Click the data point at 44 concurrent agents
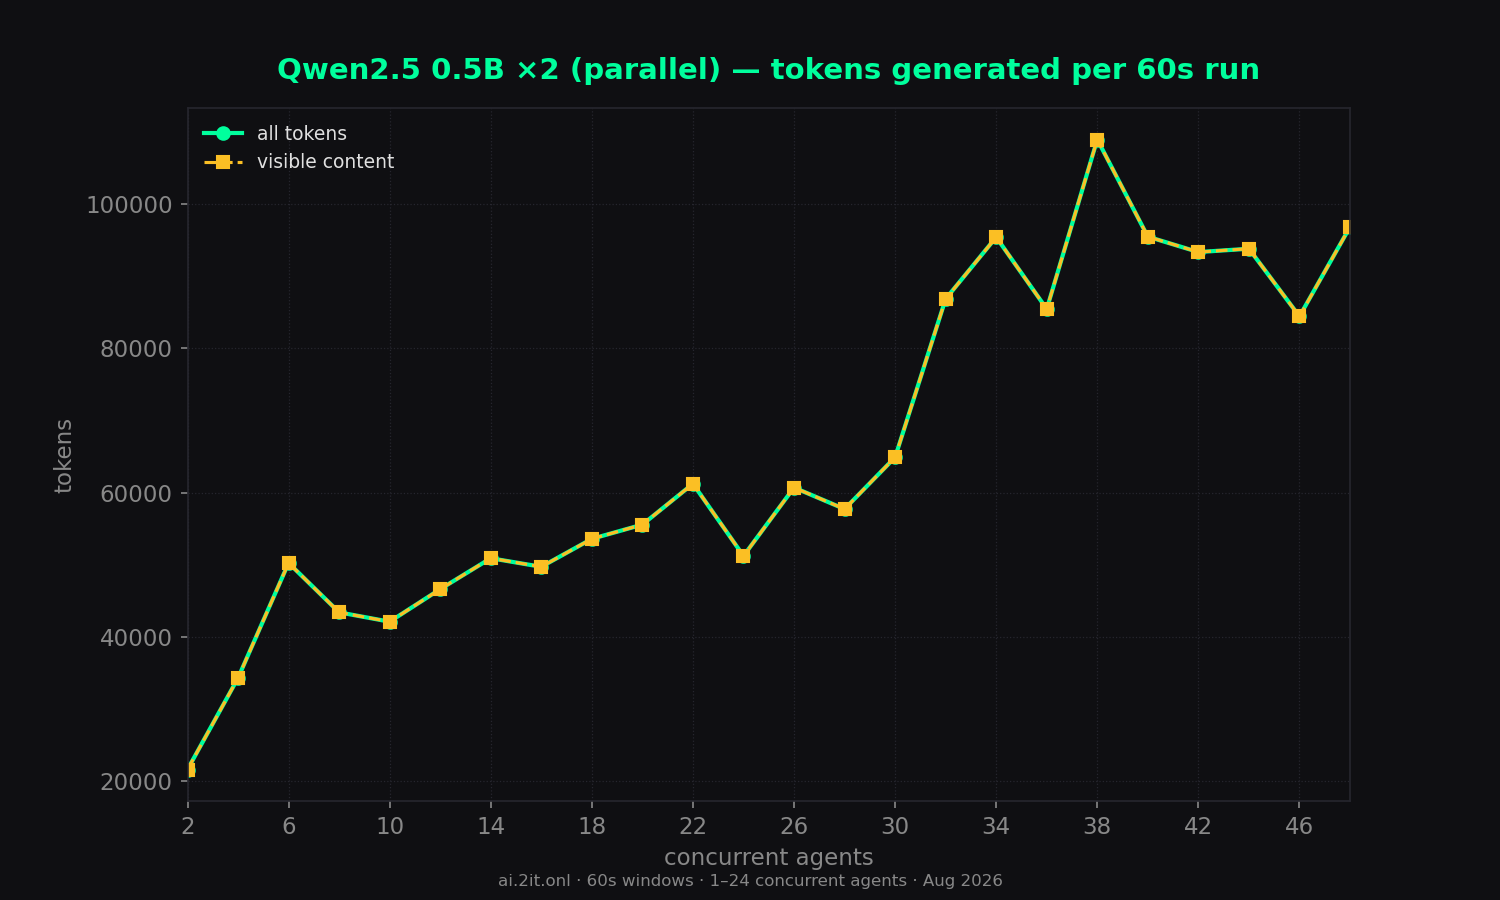Viewport: 1500px width, 900px height. click(x=1249, y=249)
